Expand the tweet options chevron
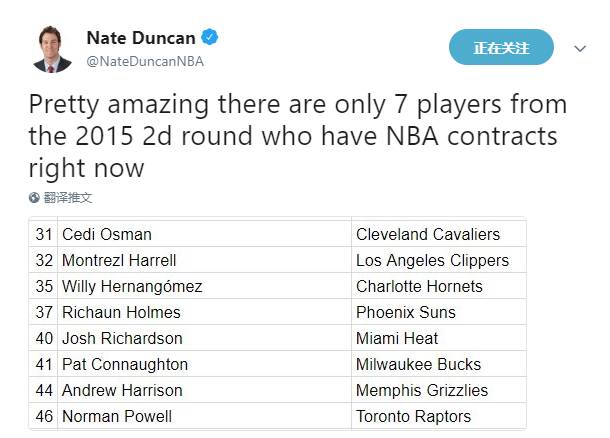 click(579, 48)
